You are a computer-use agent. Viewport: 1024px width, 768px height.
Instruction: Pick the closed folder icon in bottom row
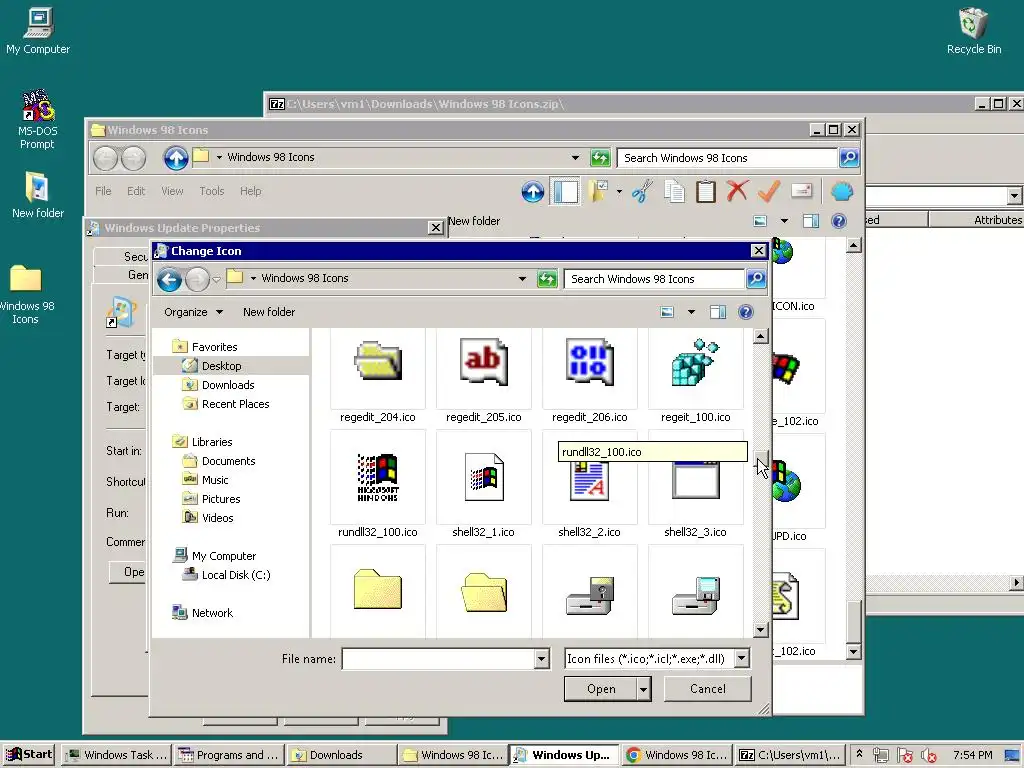click(x=377, y=589)
